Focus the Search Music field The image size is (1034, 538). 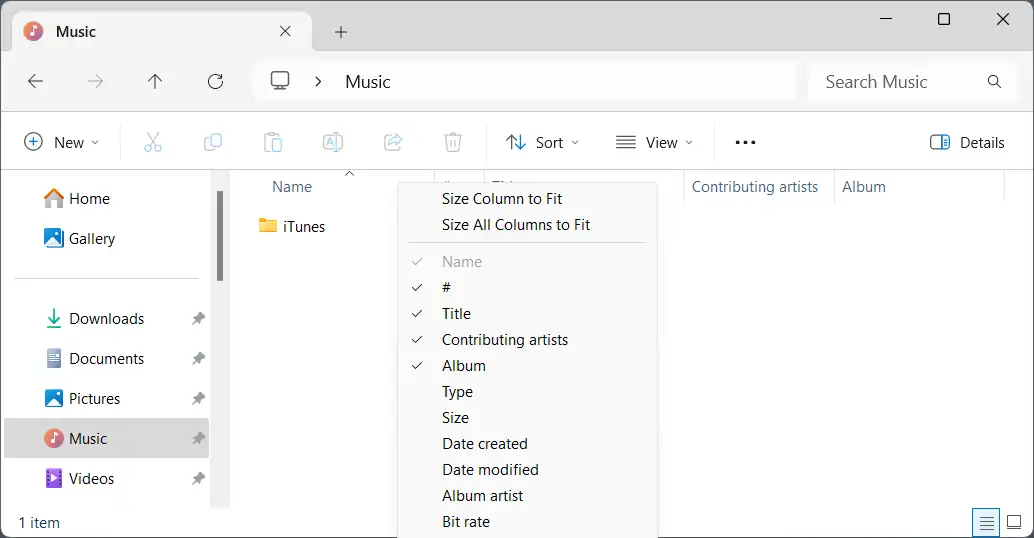[x=895, y=82]
